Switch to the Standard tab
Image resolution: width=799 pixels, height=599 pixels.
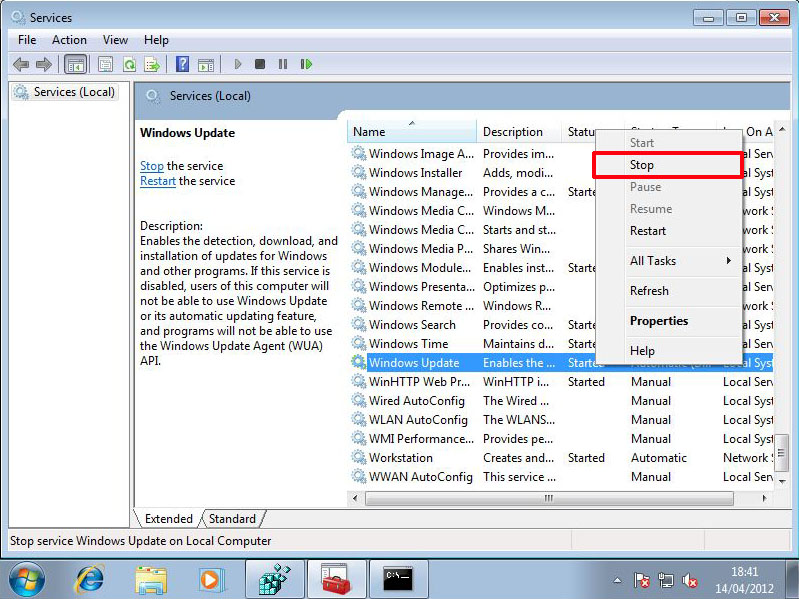(232, 519)
